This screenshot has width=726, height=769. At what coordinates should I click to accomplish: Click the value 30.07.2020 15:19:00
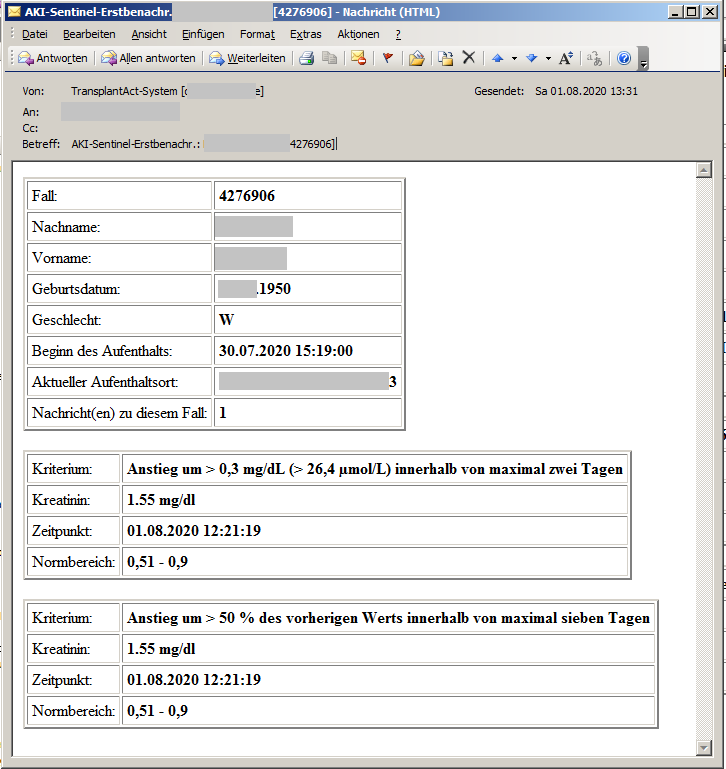pos(285,351)
